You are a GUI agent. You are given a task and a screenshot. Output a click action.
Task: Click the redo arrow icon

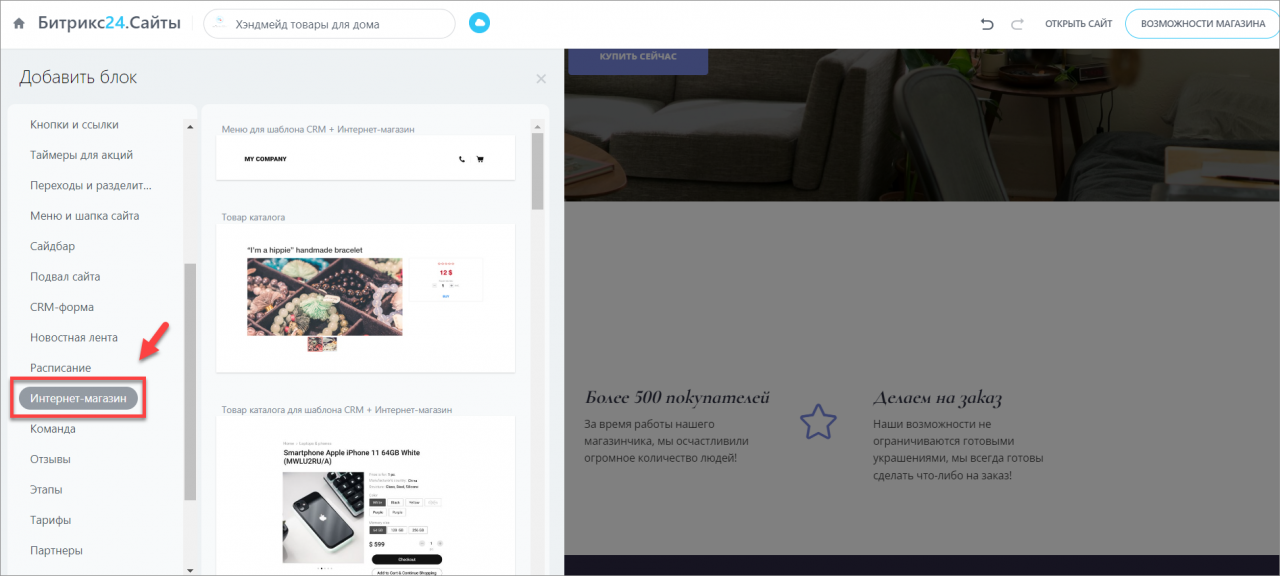pos(1017,23)
